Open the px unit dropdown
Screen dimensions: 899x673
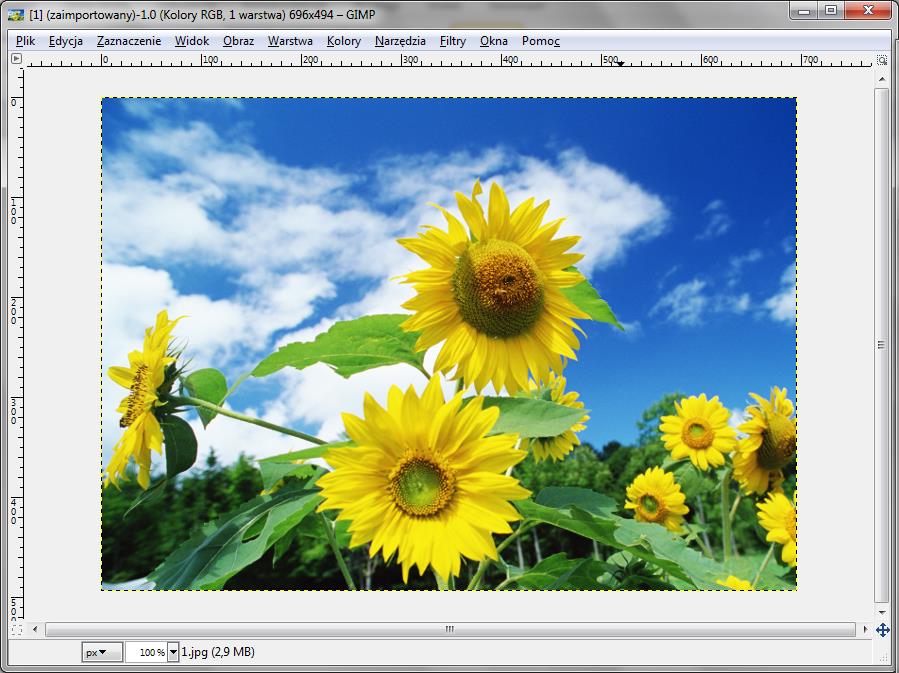(x=101, y=652)
